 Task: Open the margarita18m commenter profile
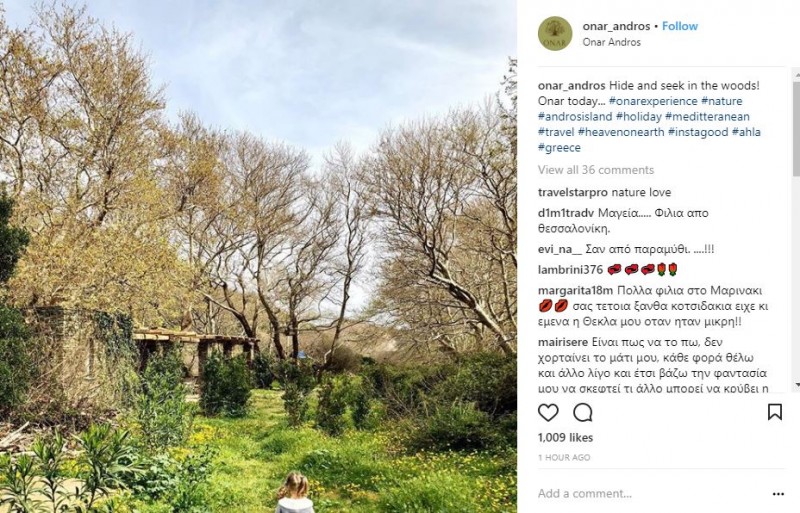(x=576, y=290)
